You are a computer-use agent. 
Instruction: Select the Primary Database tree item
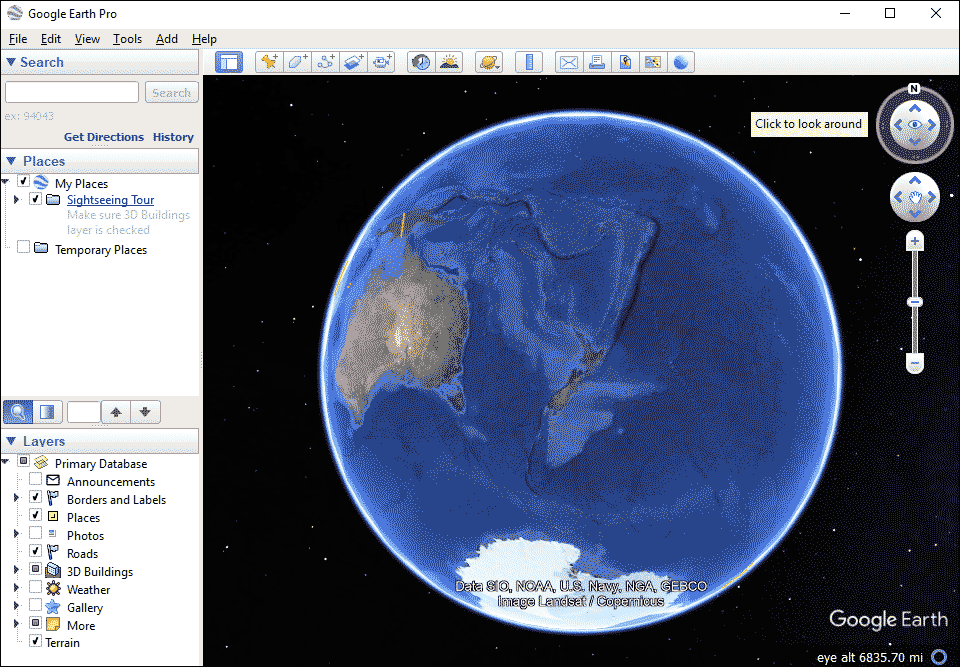coord(100,464)
